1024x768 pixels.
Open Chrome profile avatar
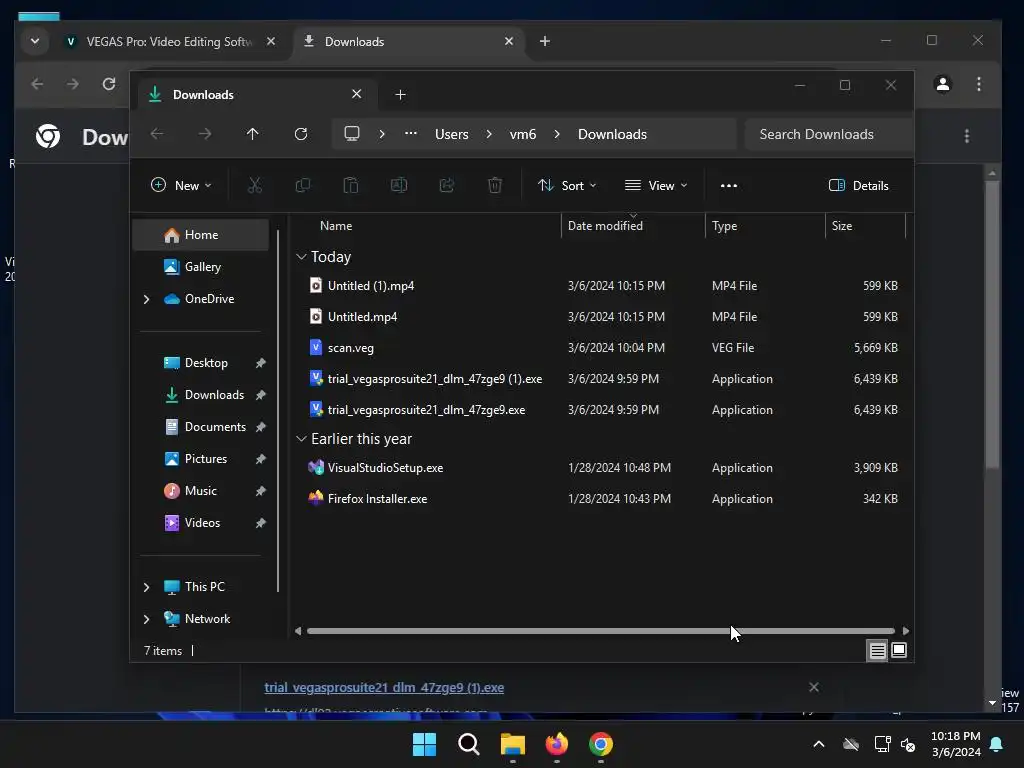[x=942, y=84]
